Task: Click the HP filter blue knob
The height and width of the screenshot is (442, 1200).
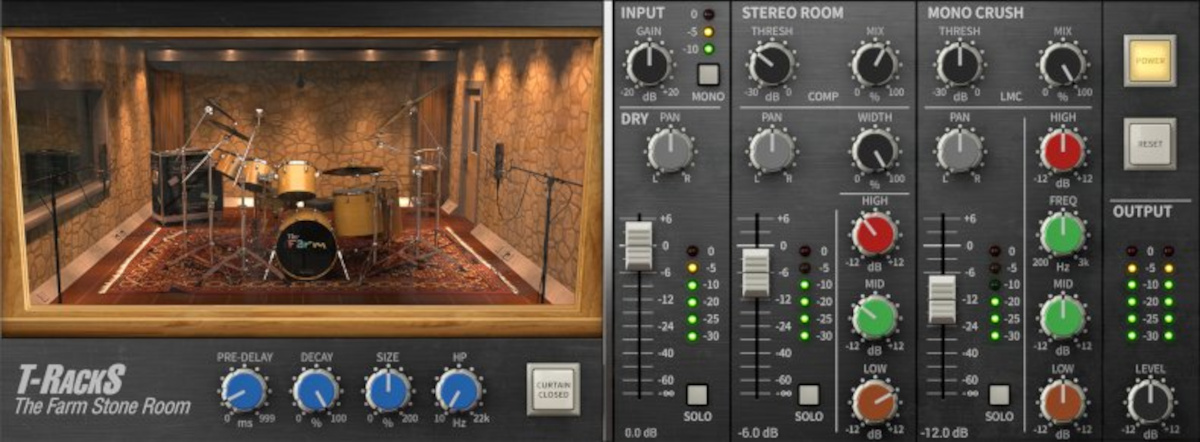Action: tap(458, 390)
